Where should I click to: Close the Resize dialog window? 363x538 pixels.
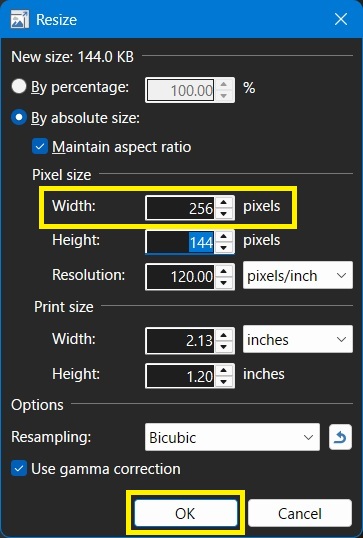pos(341,19)
